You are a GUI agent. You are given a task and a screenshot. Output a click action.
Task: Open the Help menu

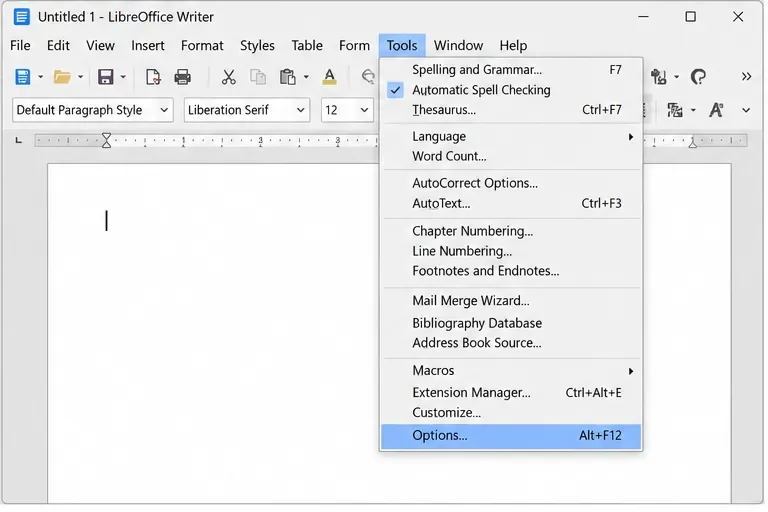[x=513, y=46]
